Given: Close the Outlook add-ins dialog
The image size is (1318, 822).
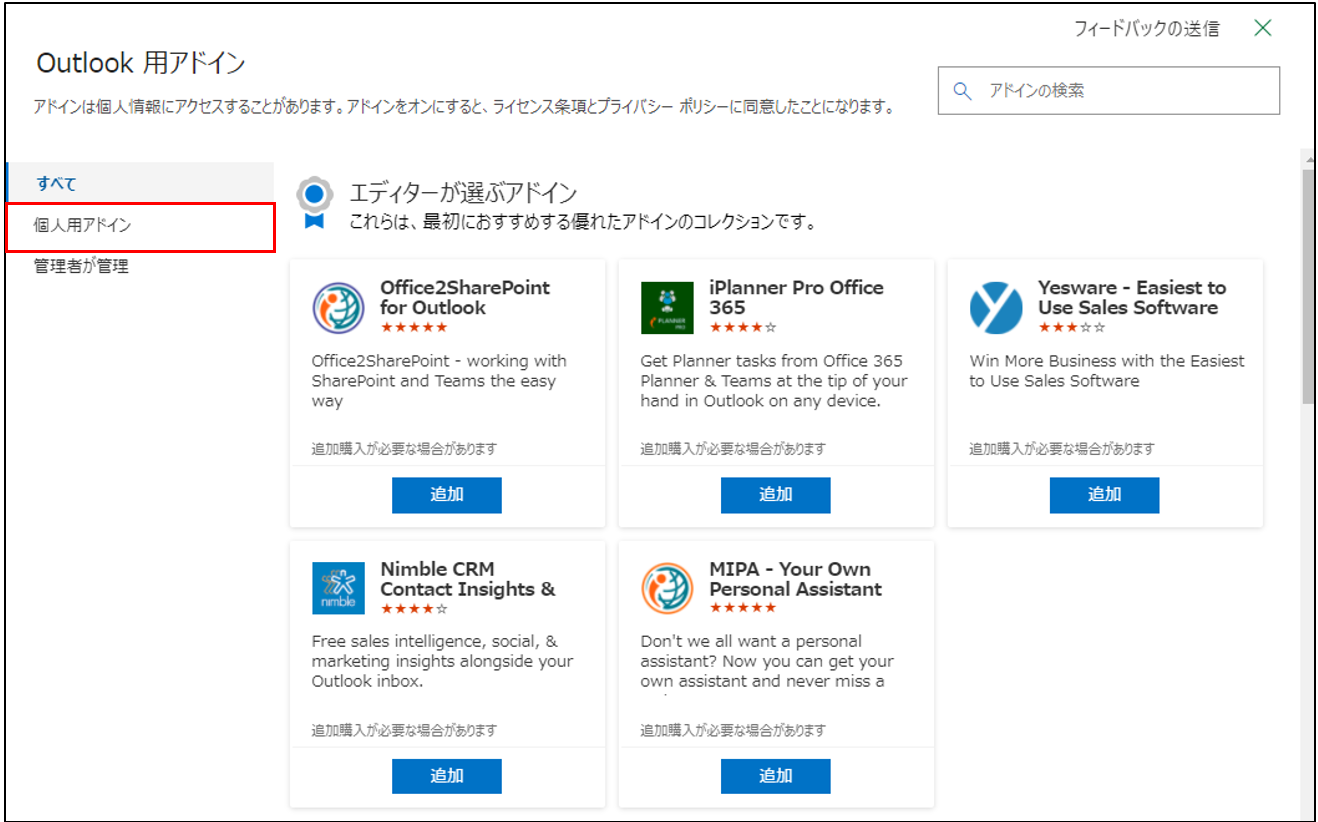Looking at the screenshot, I should pos(1263,28).
